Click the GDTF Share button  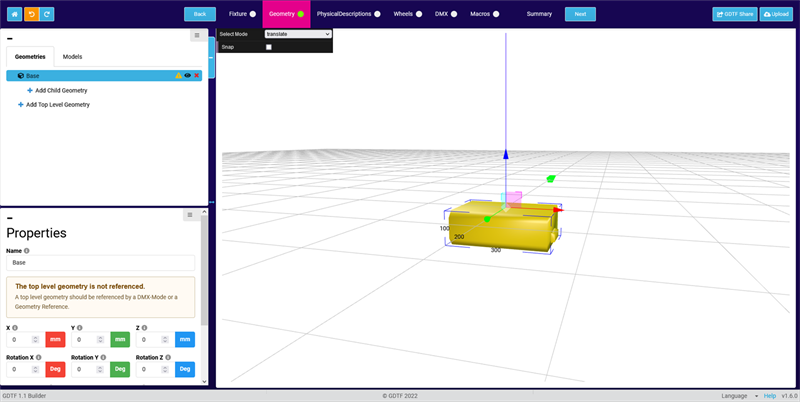click(x=734, y=14)
